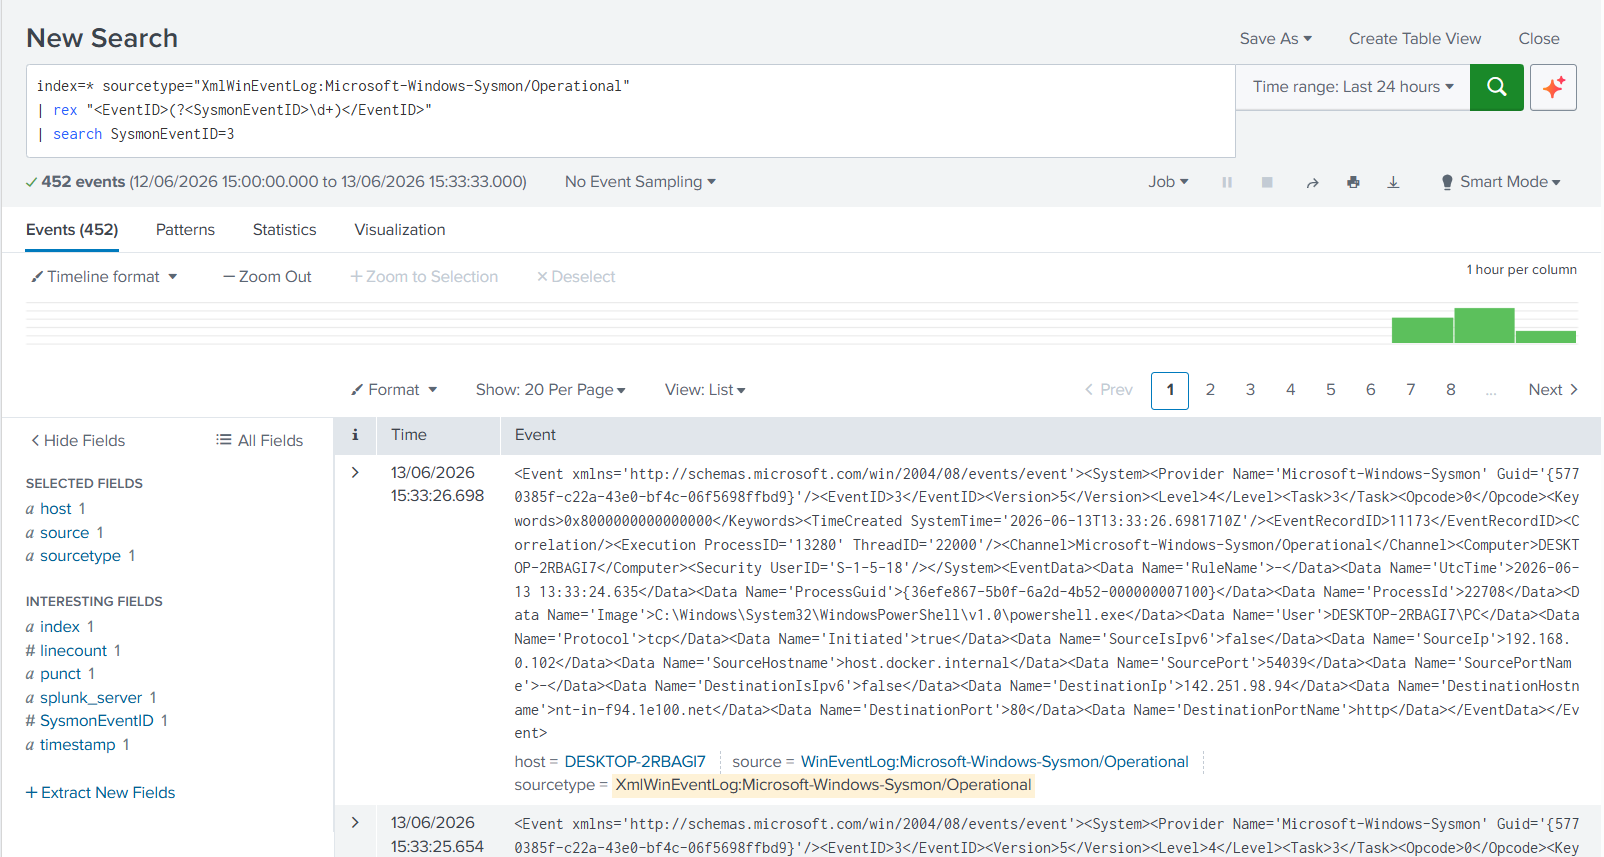Open the Time range picker
1604x857 pixels.
[x=1353, y=87]
